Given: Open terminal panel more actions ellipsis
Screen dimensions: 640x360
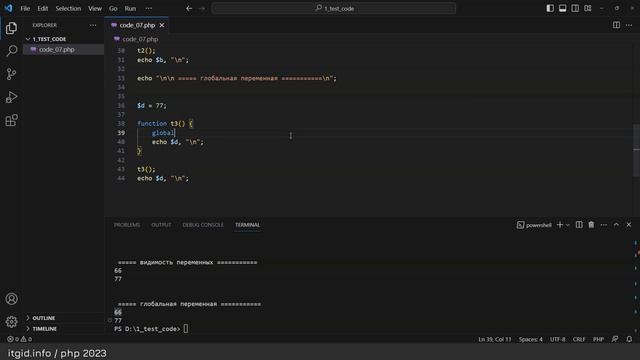Looking at the screenshot, I should click(x=604, y=225).
